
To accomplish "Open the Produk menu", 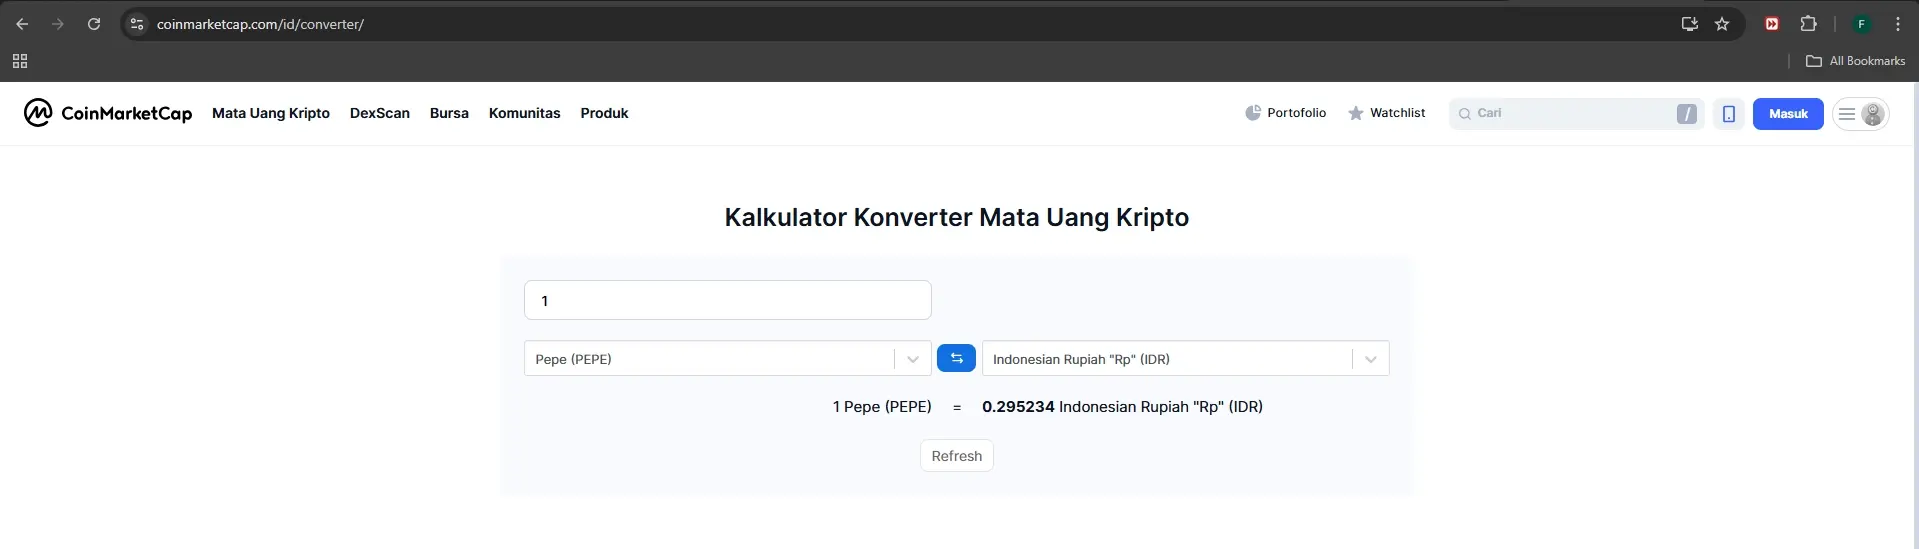I will click(x=604, y=113).
